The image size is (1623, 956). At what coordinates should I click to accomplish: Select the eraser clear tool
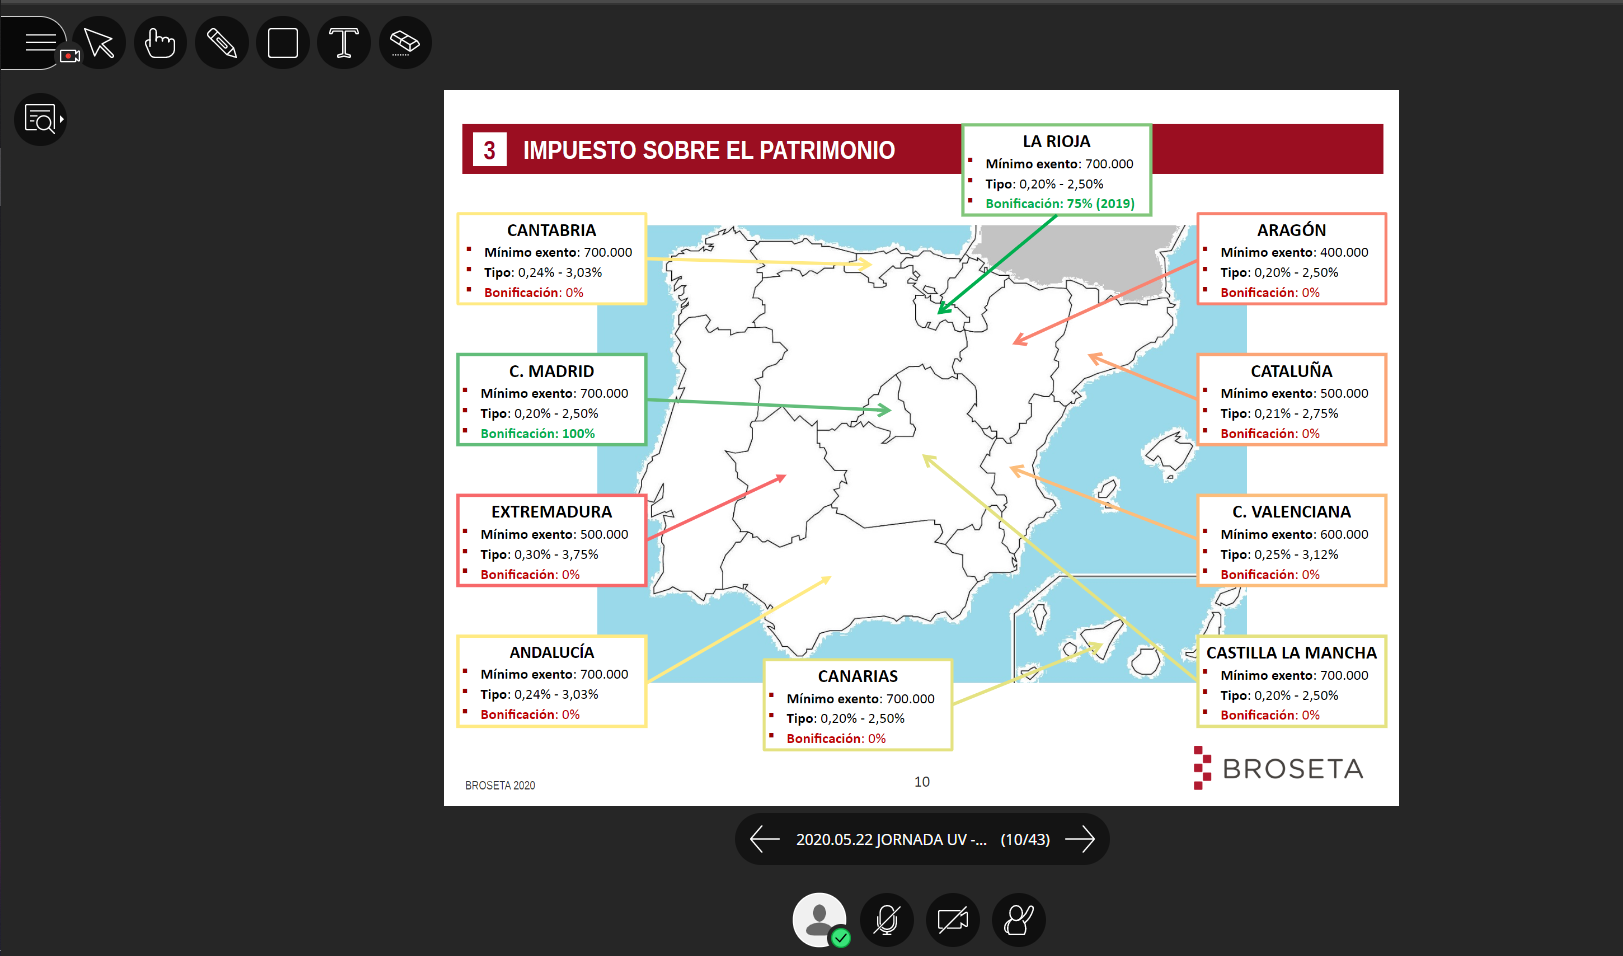click(405, 43)
